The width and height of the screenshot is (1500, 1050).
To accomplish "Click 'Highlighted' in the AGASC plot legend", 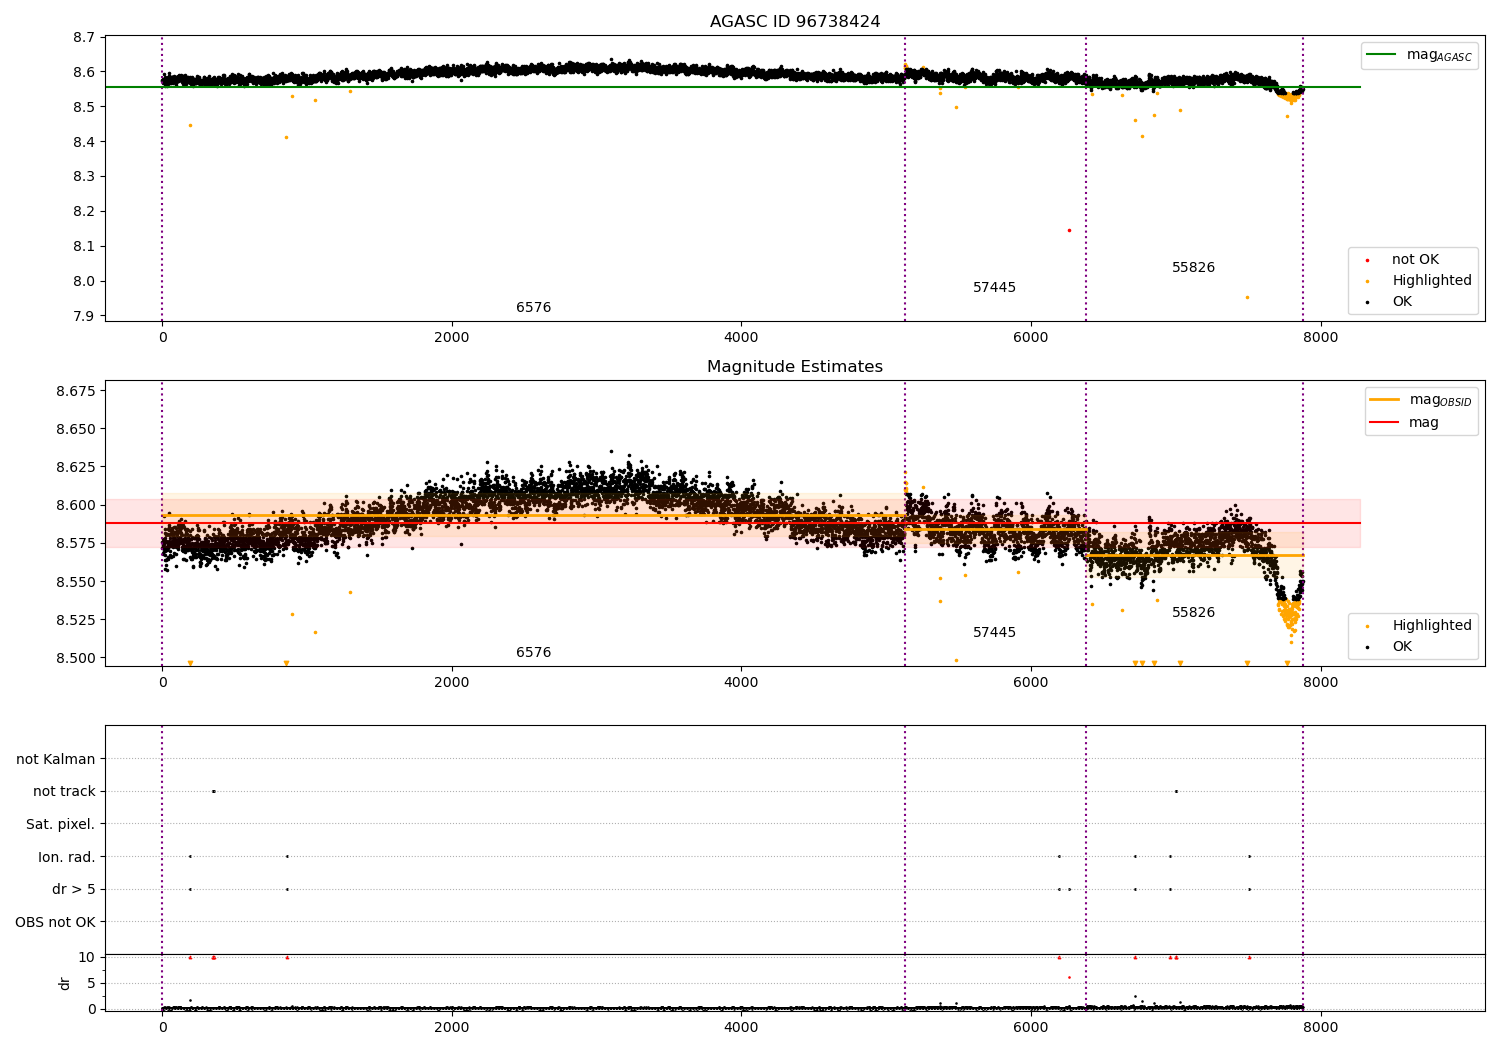I will [x=1432, y=280].
